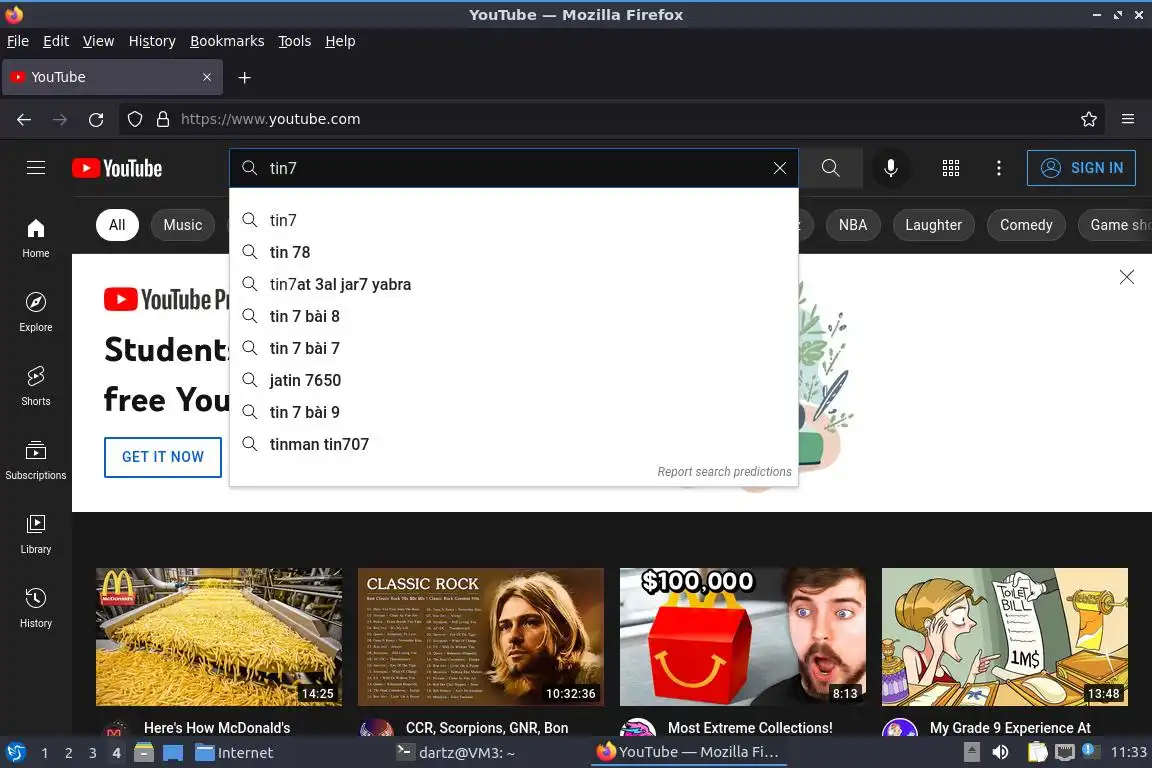
Task: Click the GET IT NOW button
Action: pyautogui.click(x=162, y=457)
